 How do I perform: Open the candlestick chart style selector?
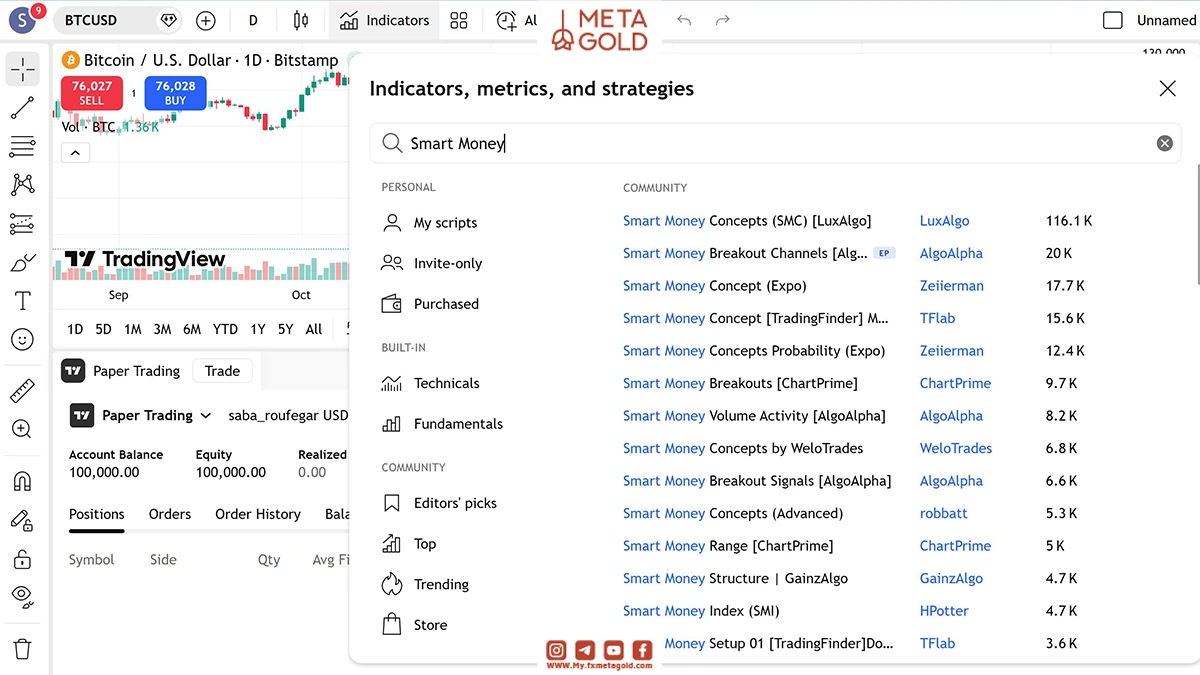[301, 20]
